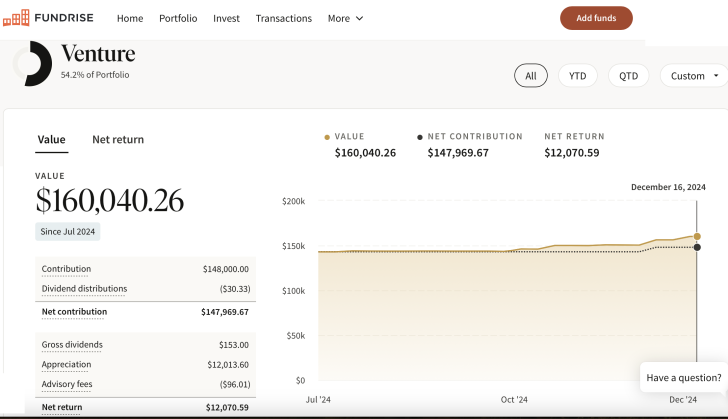Click the $12,070.59 net return in legend
728x419 pixels.
tap(572, 153)
